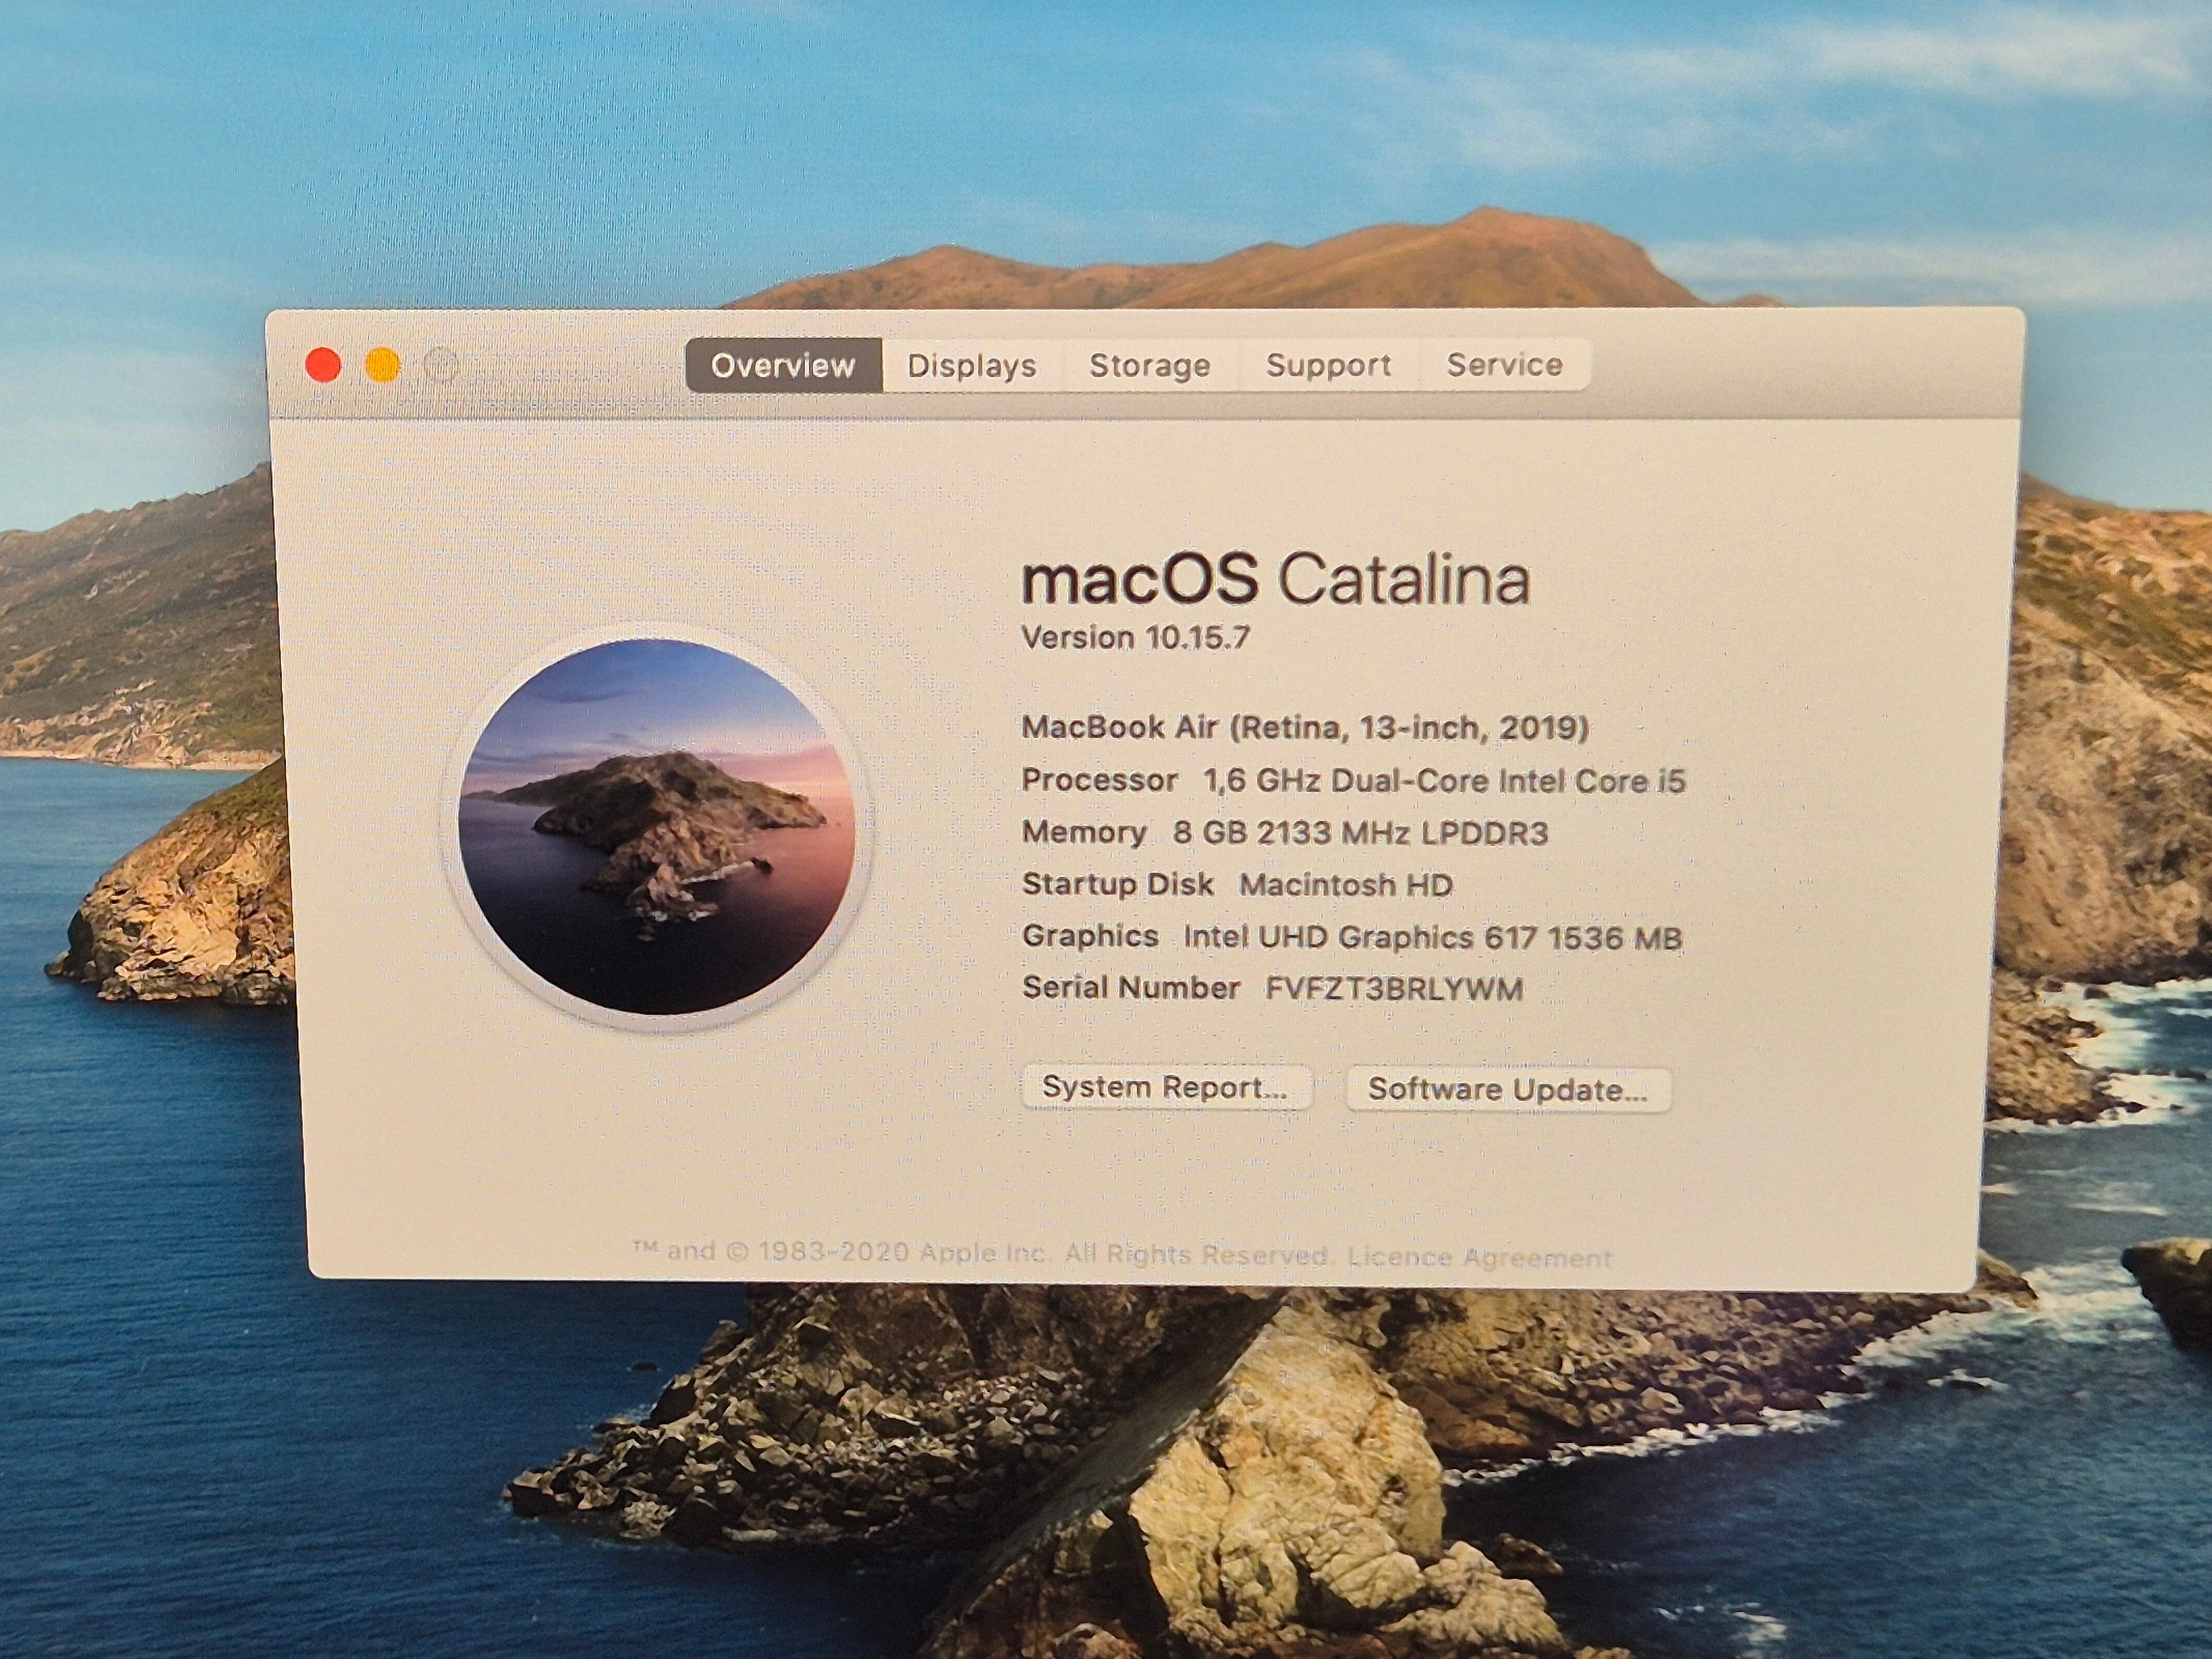
Task: Open System Report
Action: tap(1166, 1087)
